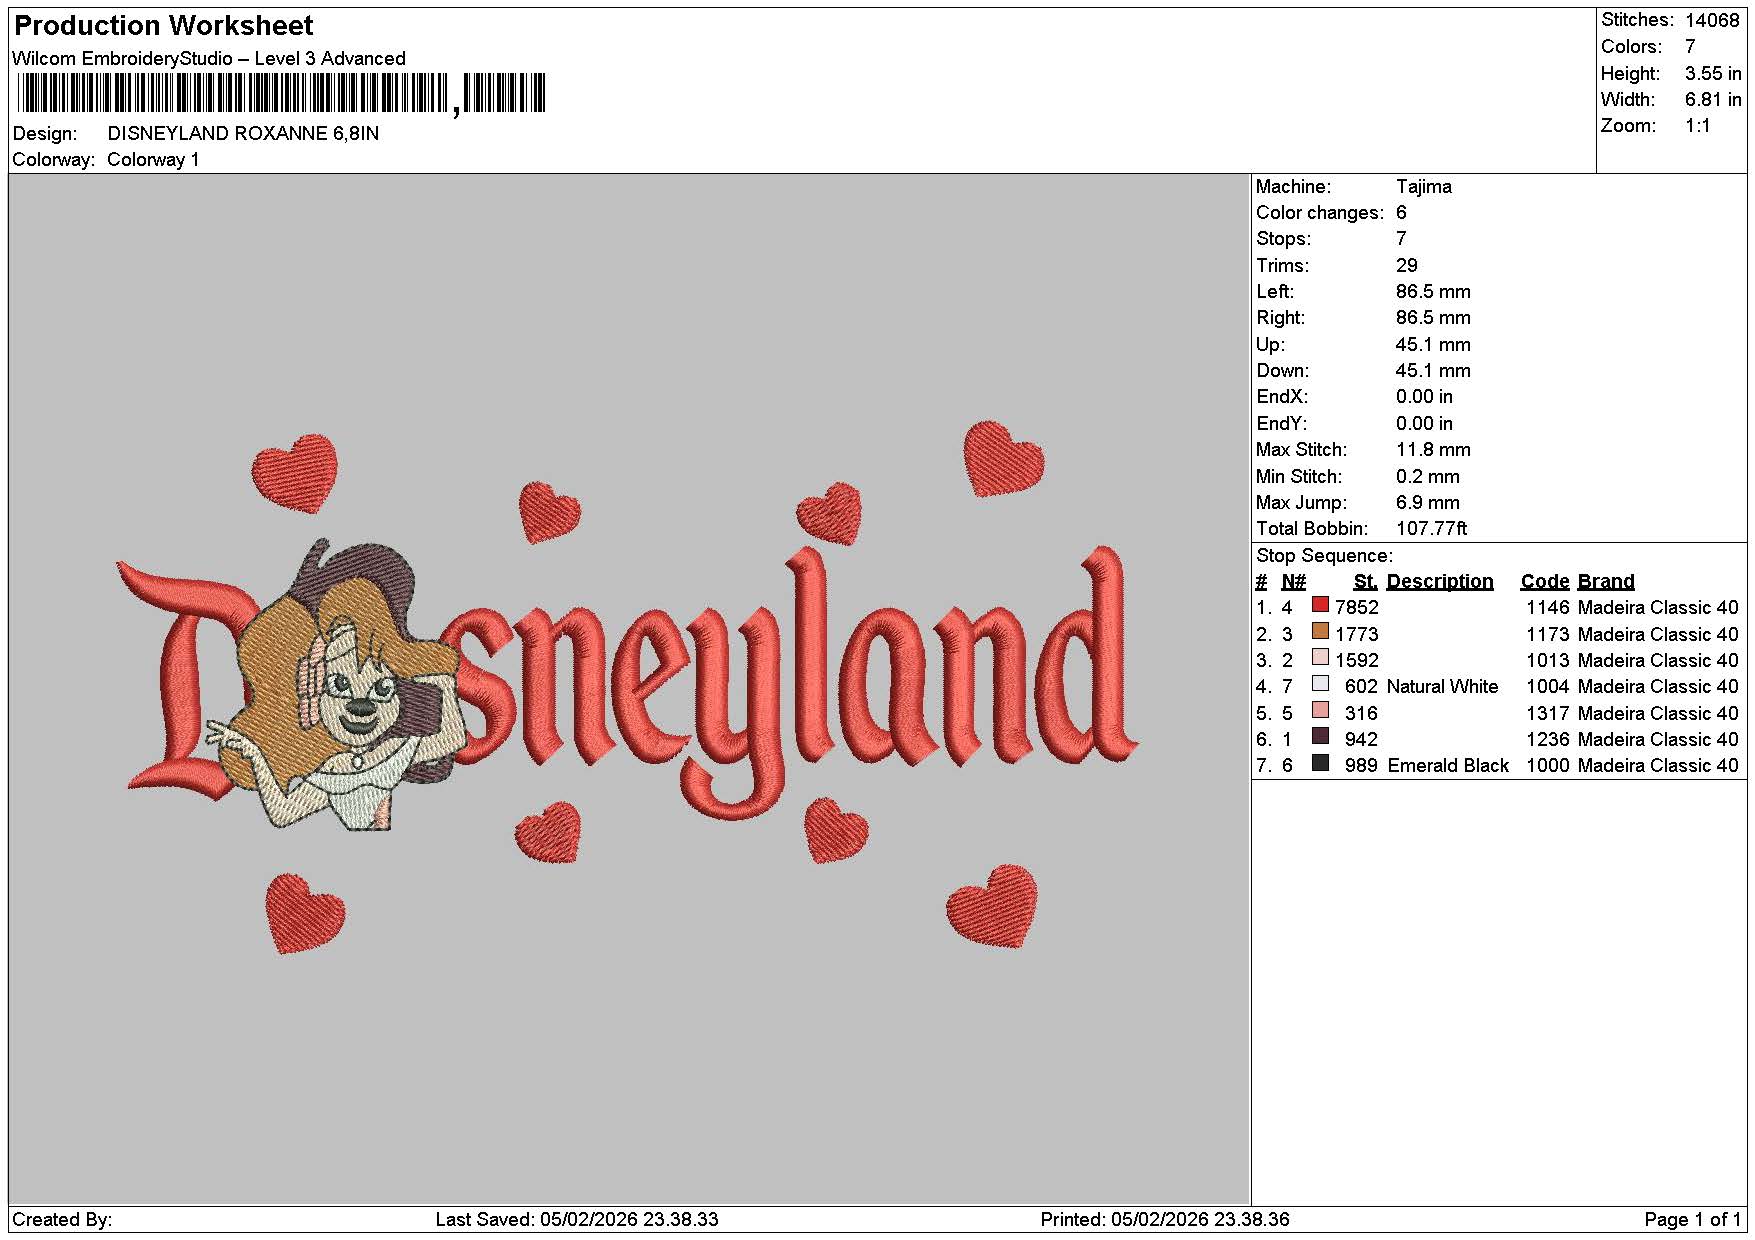Click the Wilcom EmbroideryStudio Level 3 Advanced text
Screen dimensions: 1755x1240
[x=209, y=59]
